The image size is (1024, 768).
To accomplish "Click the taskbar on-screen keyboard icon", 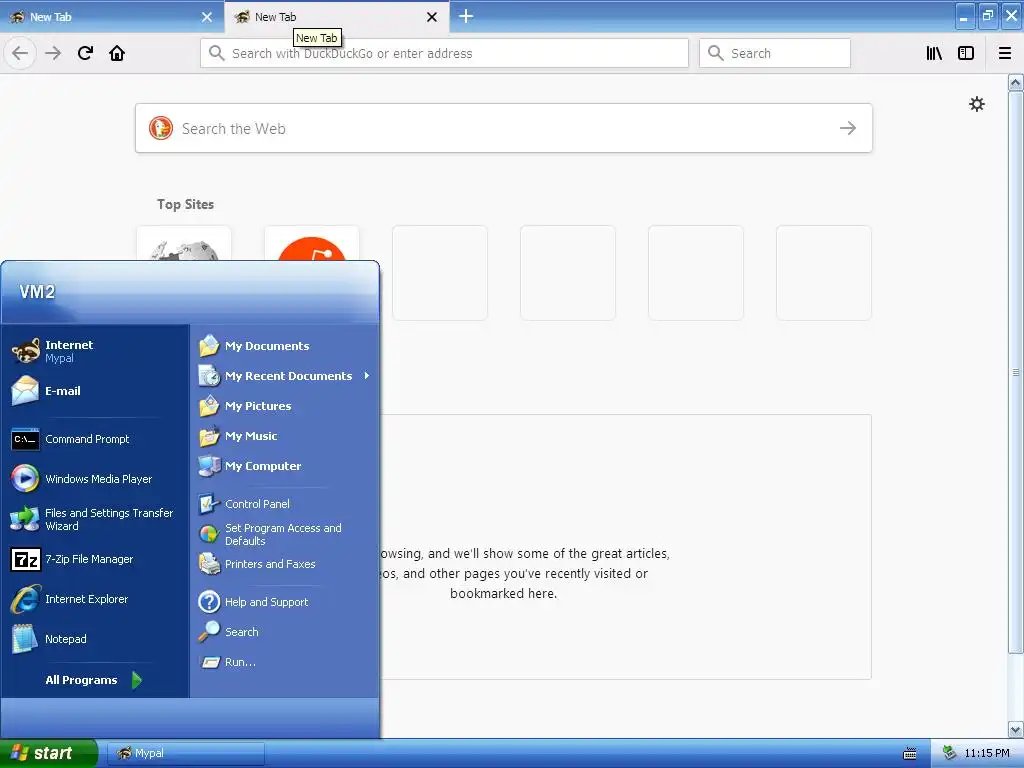I will [x=909, y=754].
